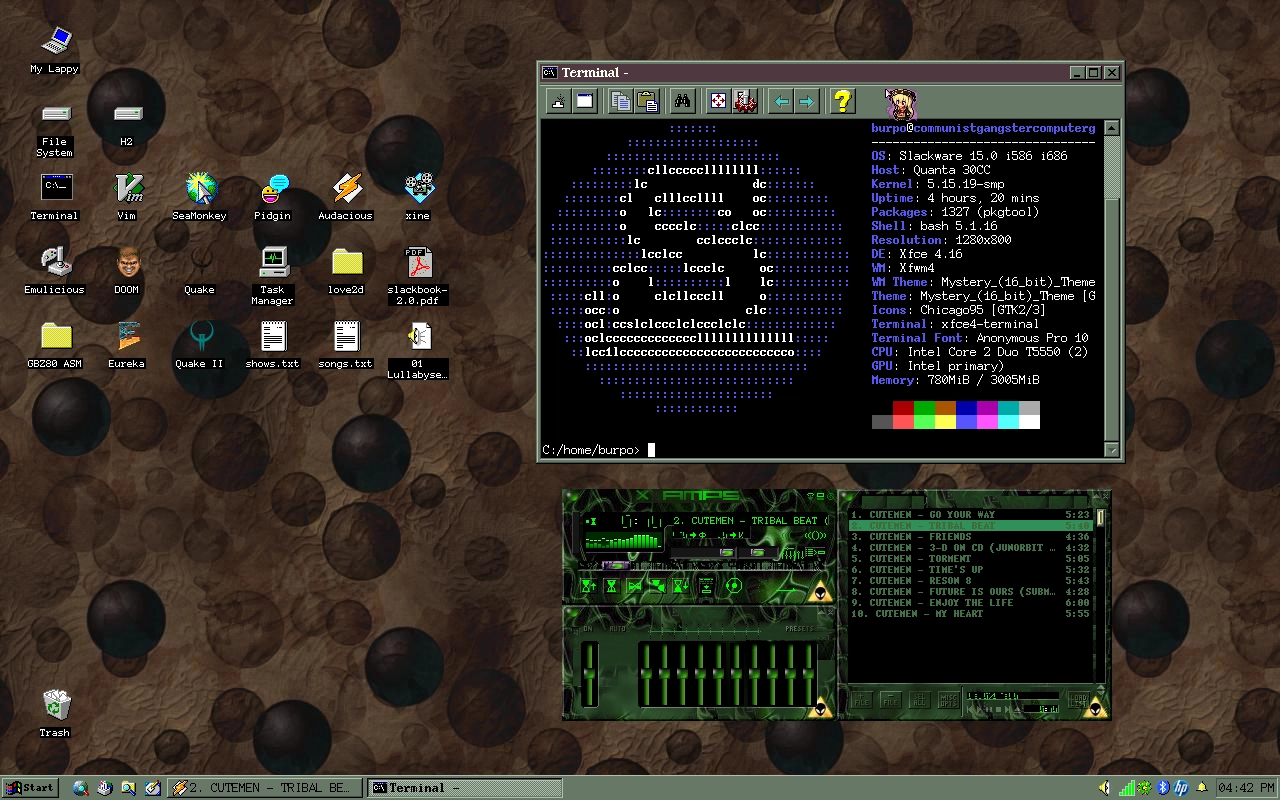Click the Copy icon in Terminal toolbar

click(620, 101)
